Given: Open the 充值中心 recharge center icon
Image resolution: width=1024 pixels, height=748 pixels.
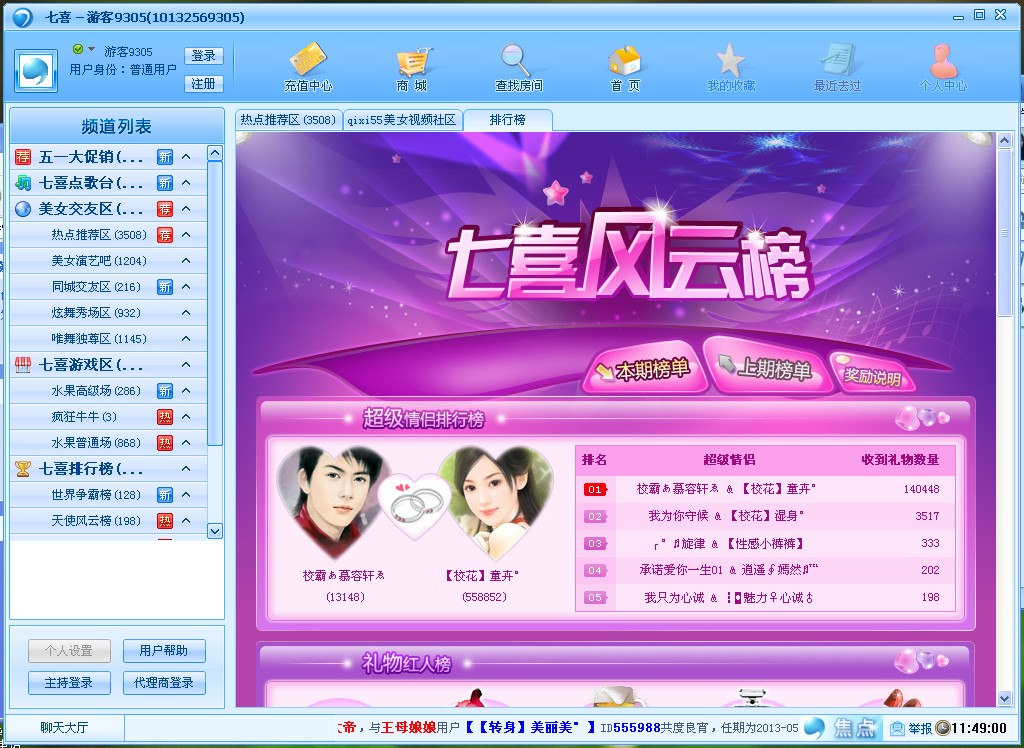Looking at the screenshot, I should (307, 62).
